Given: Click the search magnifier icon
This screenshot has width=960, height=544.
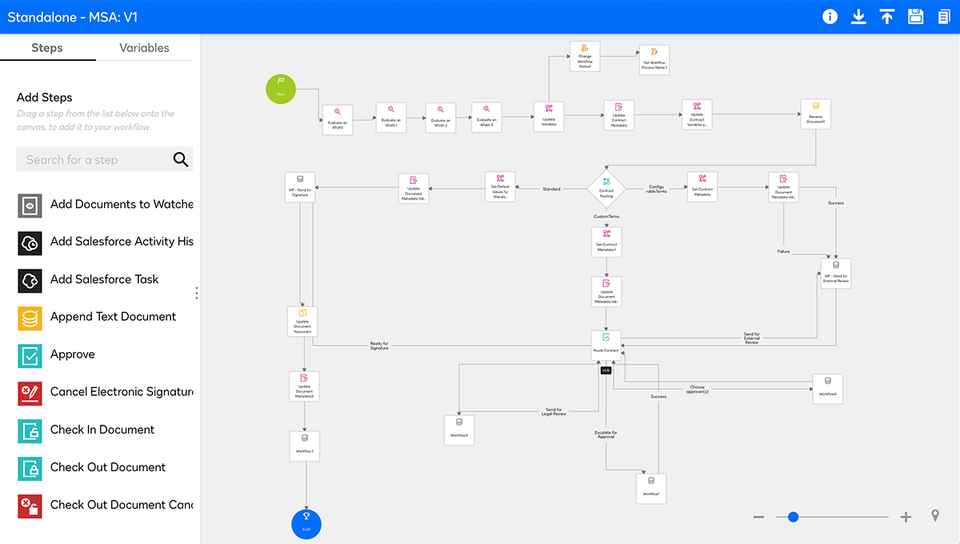Looking at the screenshot, I should click(x=180, y=159).
